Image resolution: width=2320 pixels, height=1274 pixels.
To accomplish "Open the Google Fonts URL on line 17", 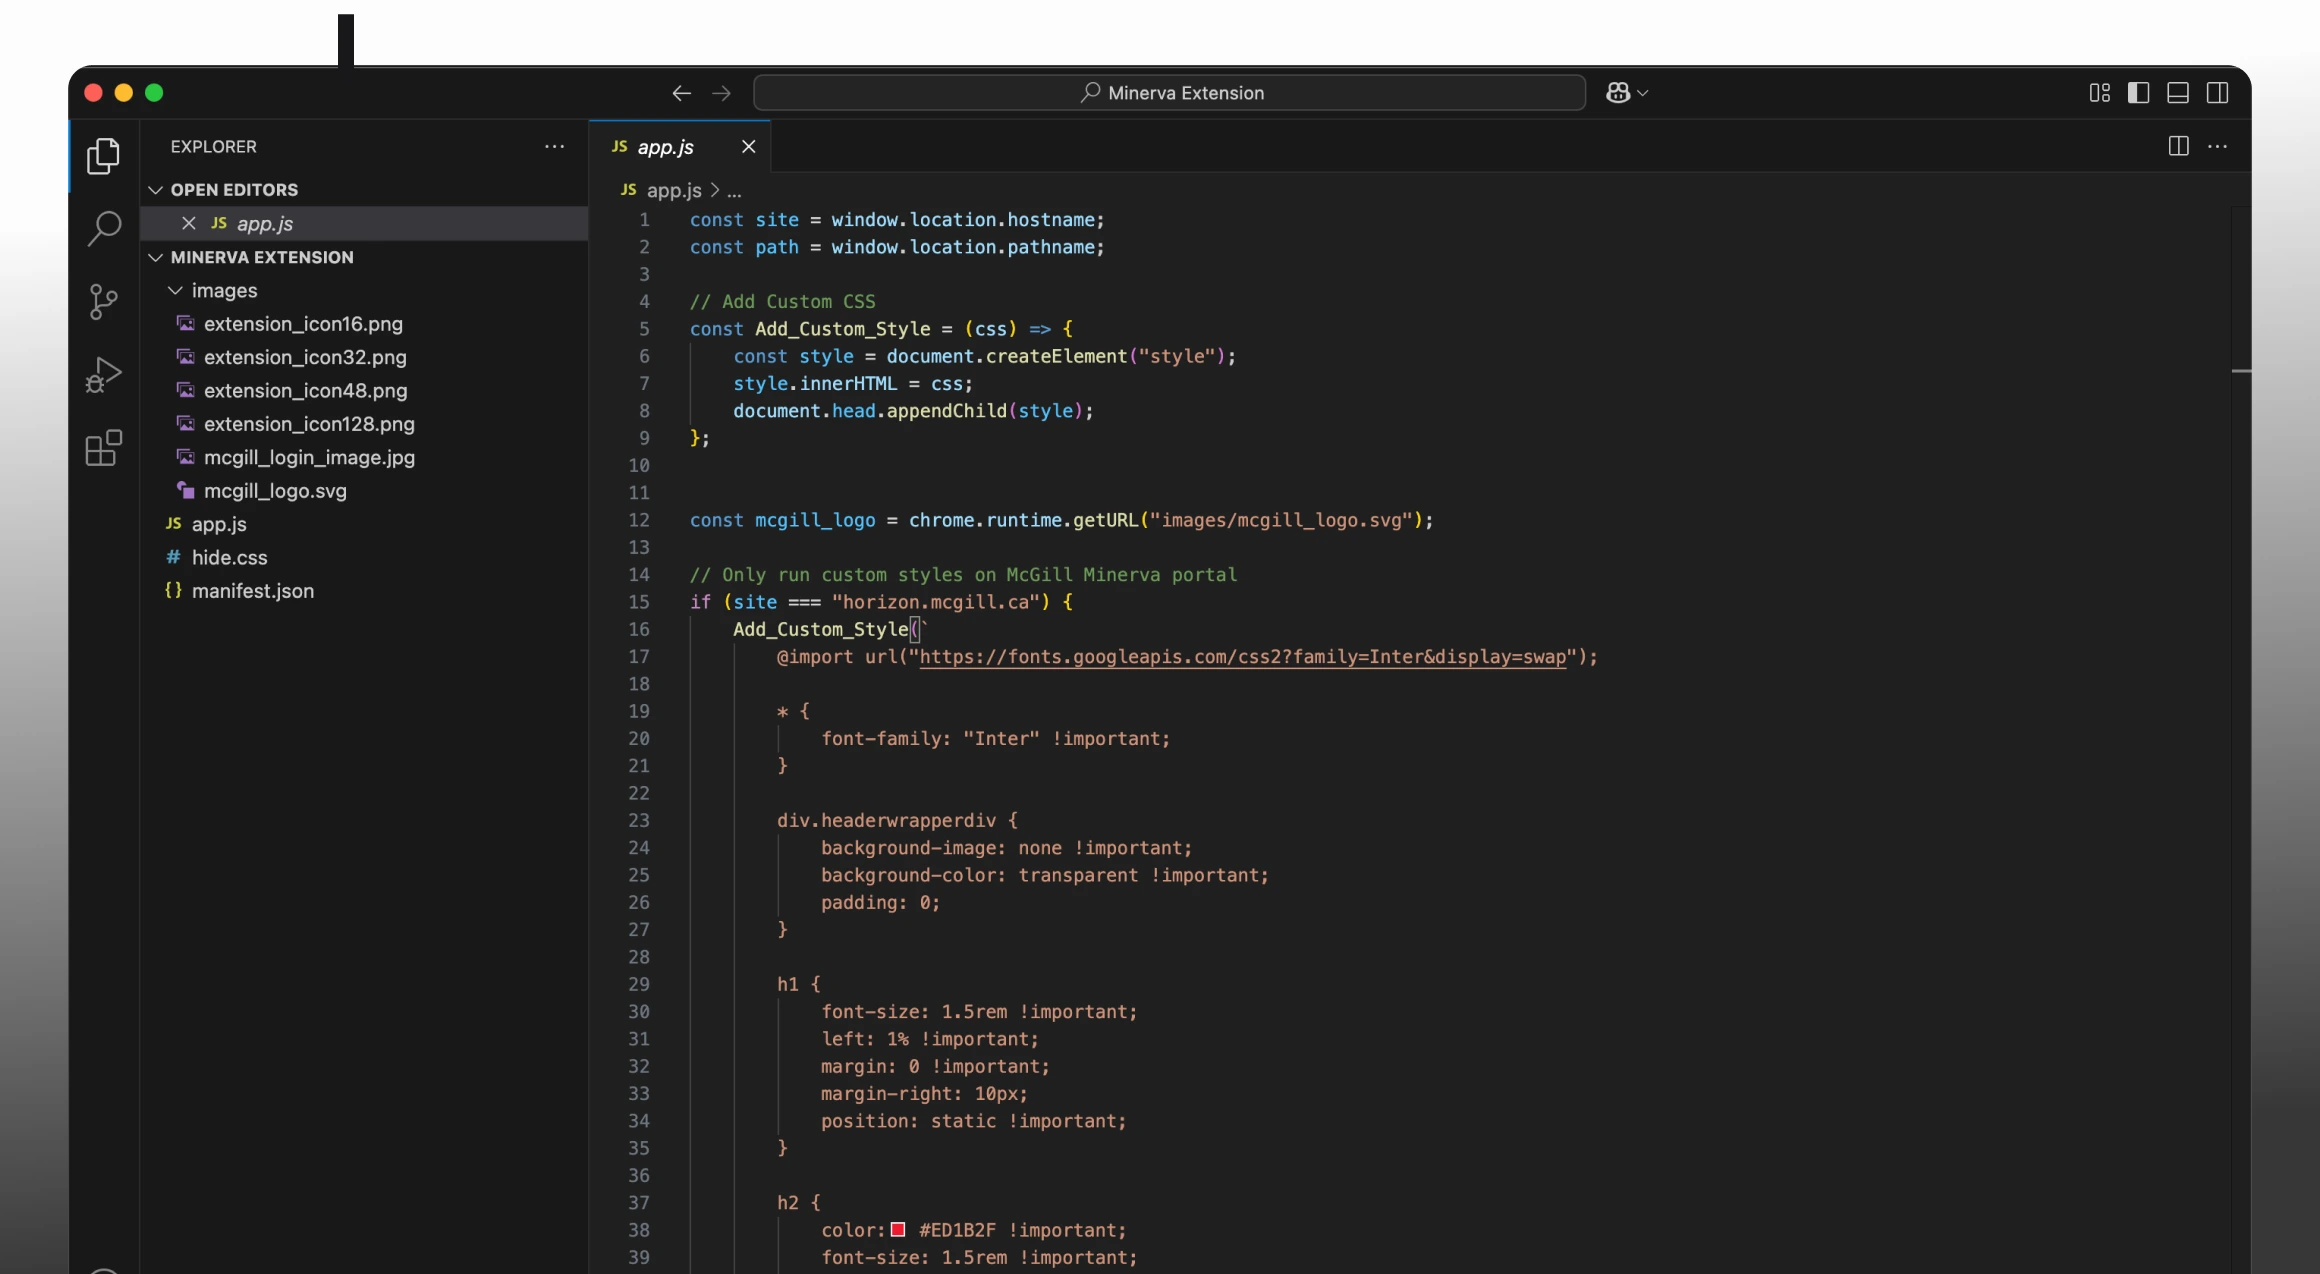I will coord(1240,657).
